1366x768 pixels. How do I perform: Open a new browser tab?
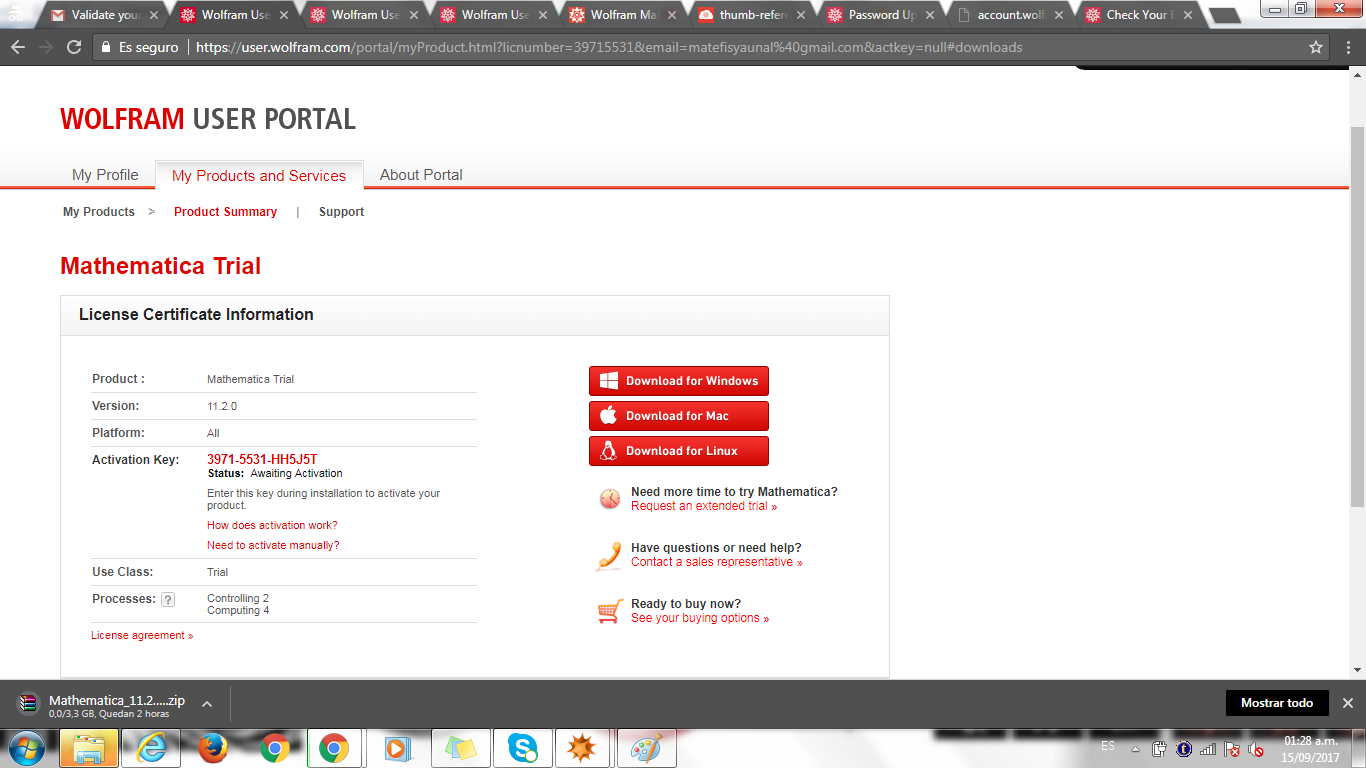(x=1224, y=16)
